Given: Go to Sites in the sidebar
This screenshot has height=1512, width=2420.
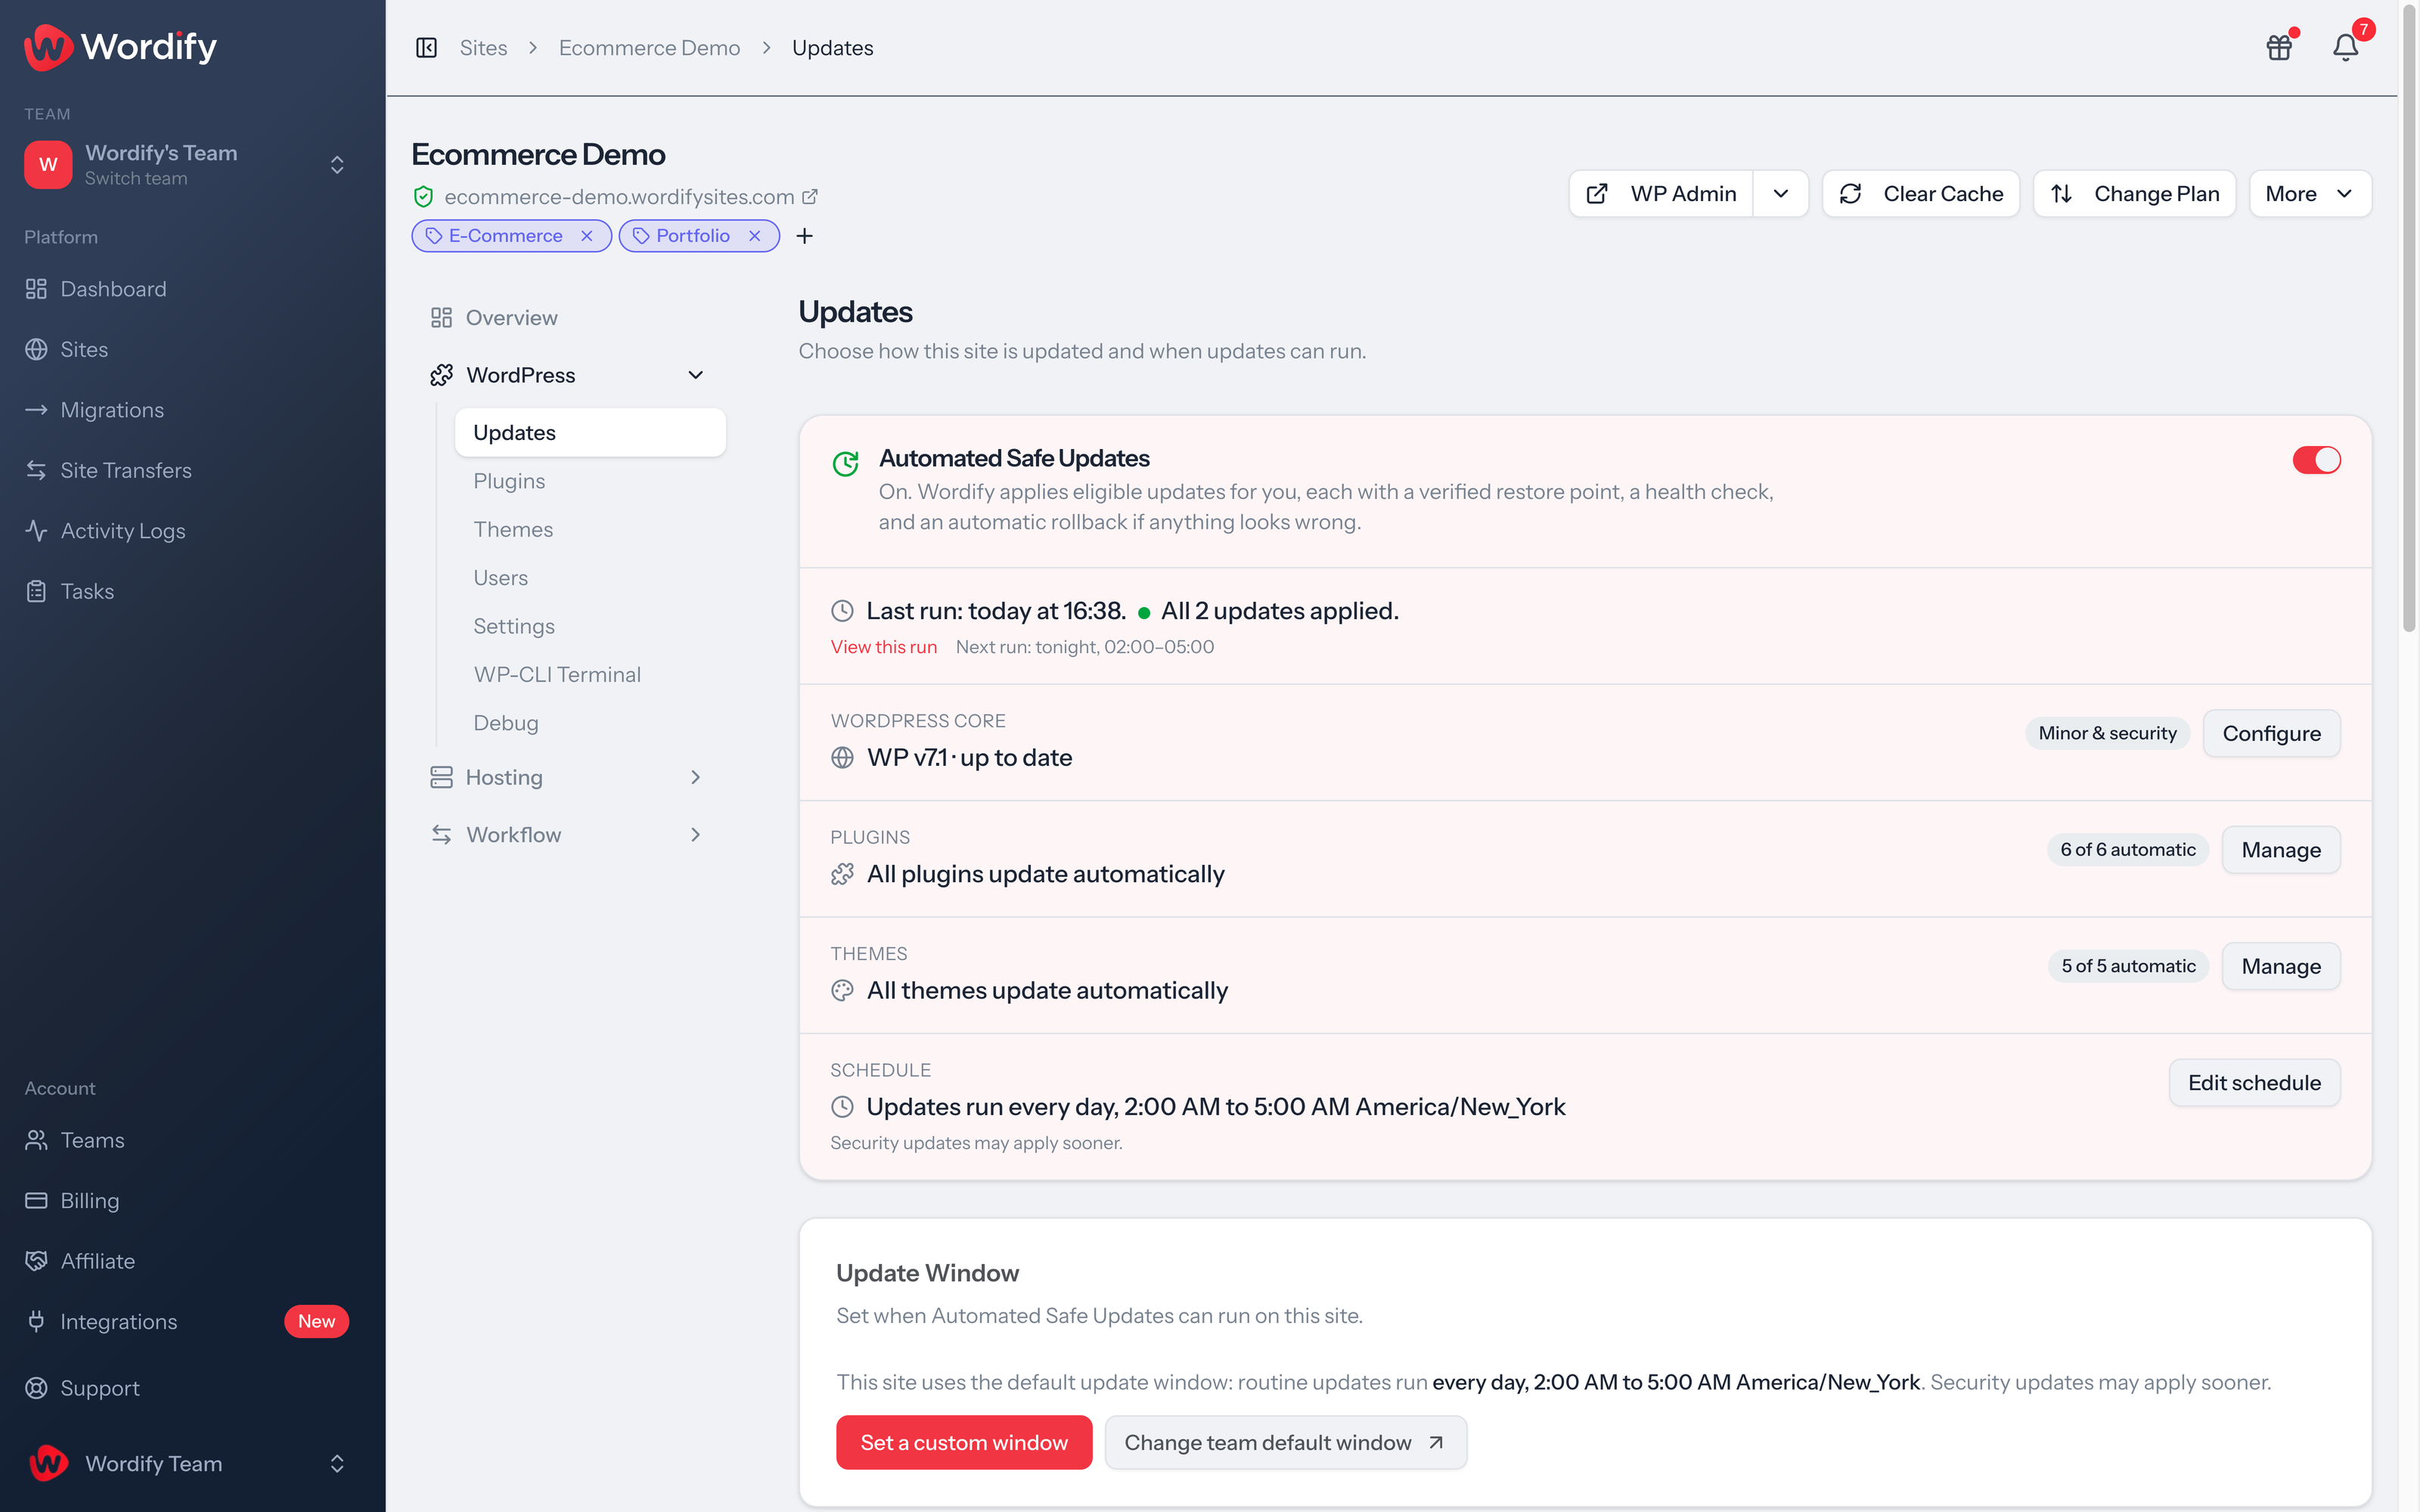Looking at the screenshot, I should [x=193, y=349].
